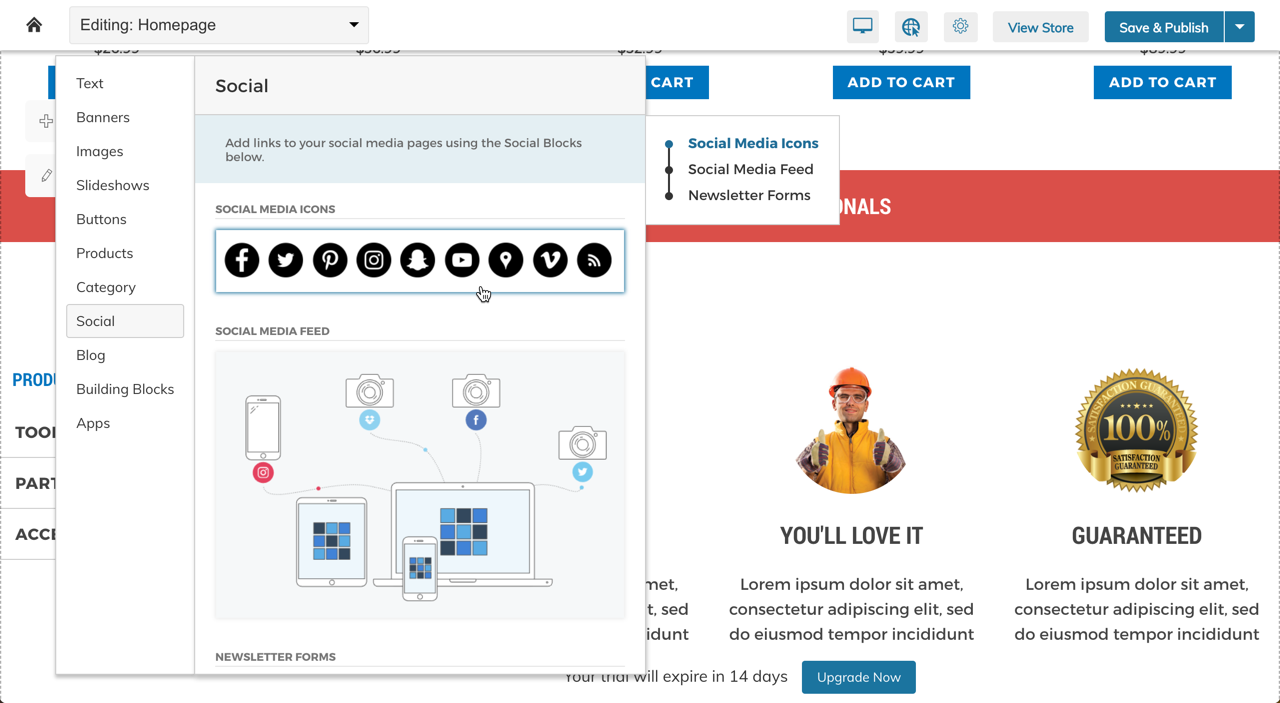Select the Facebook social icon

242,260
